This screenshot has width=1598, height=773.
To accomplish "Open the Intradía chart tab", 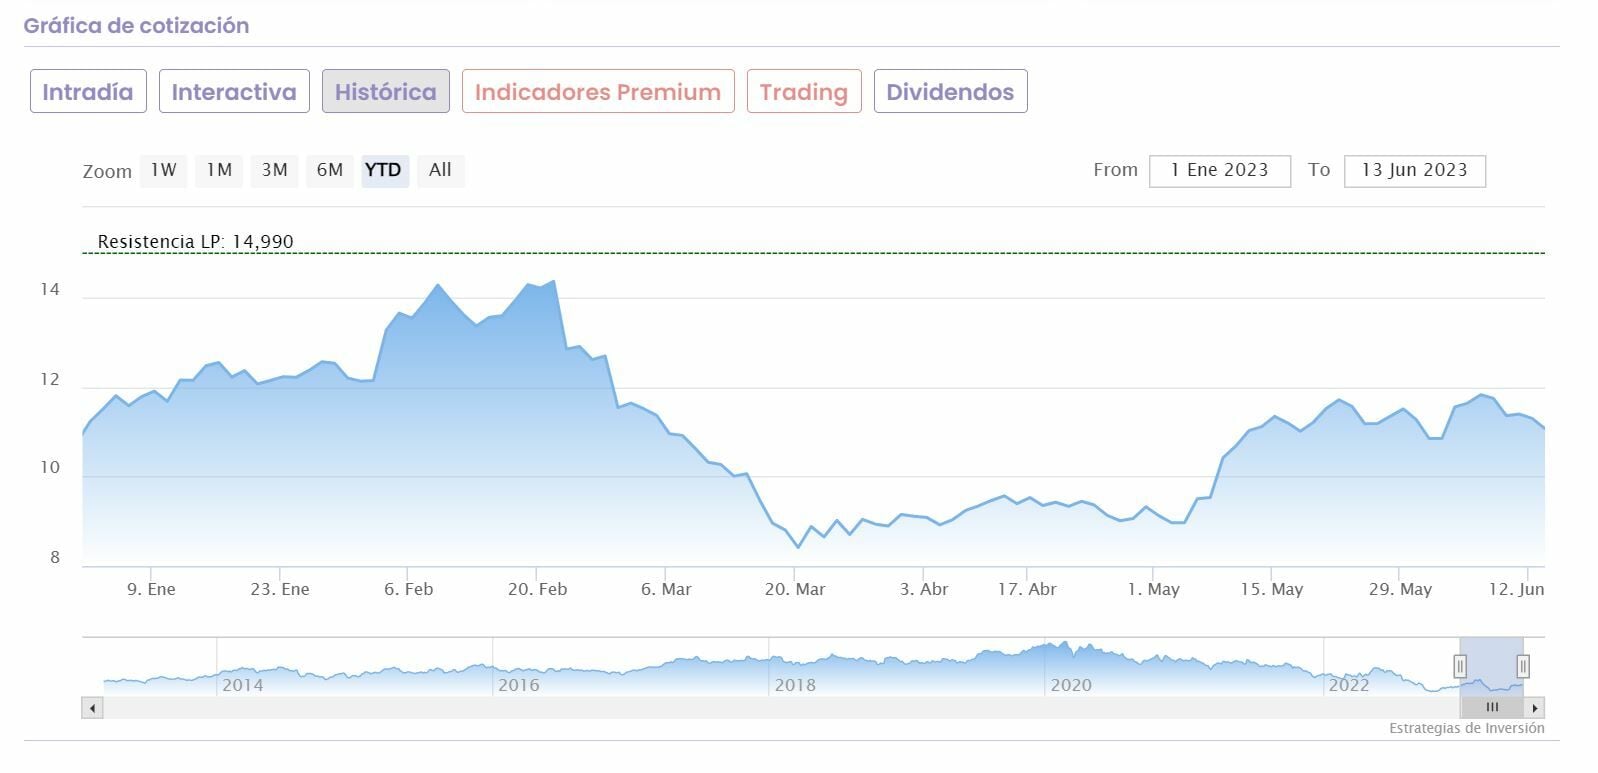I will (88, 92).
